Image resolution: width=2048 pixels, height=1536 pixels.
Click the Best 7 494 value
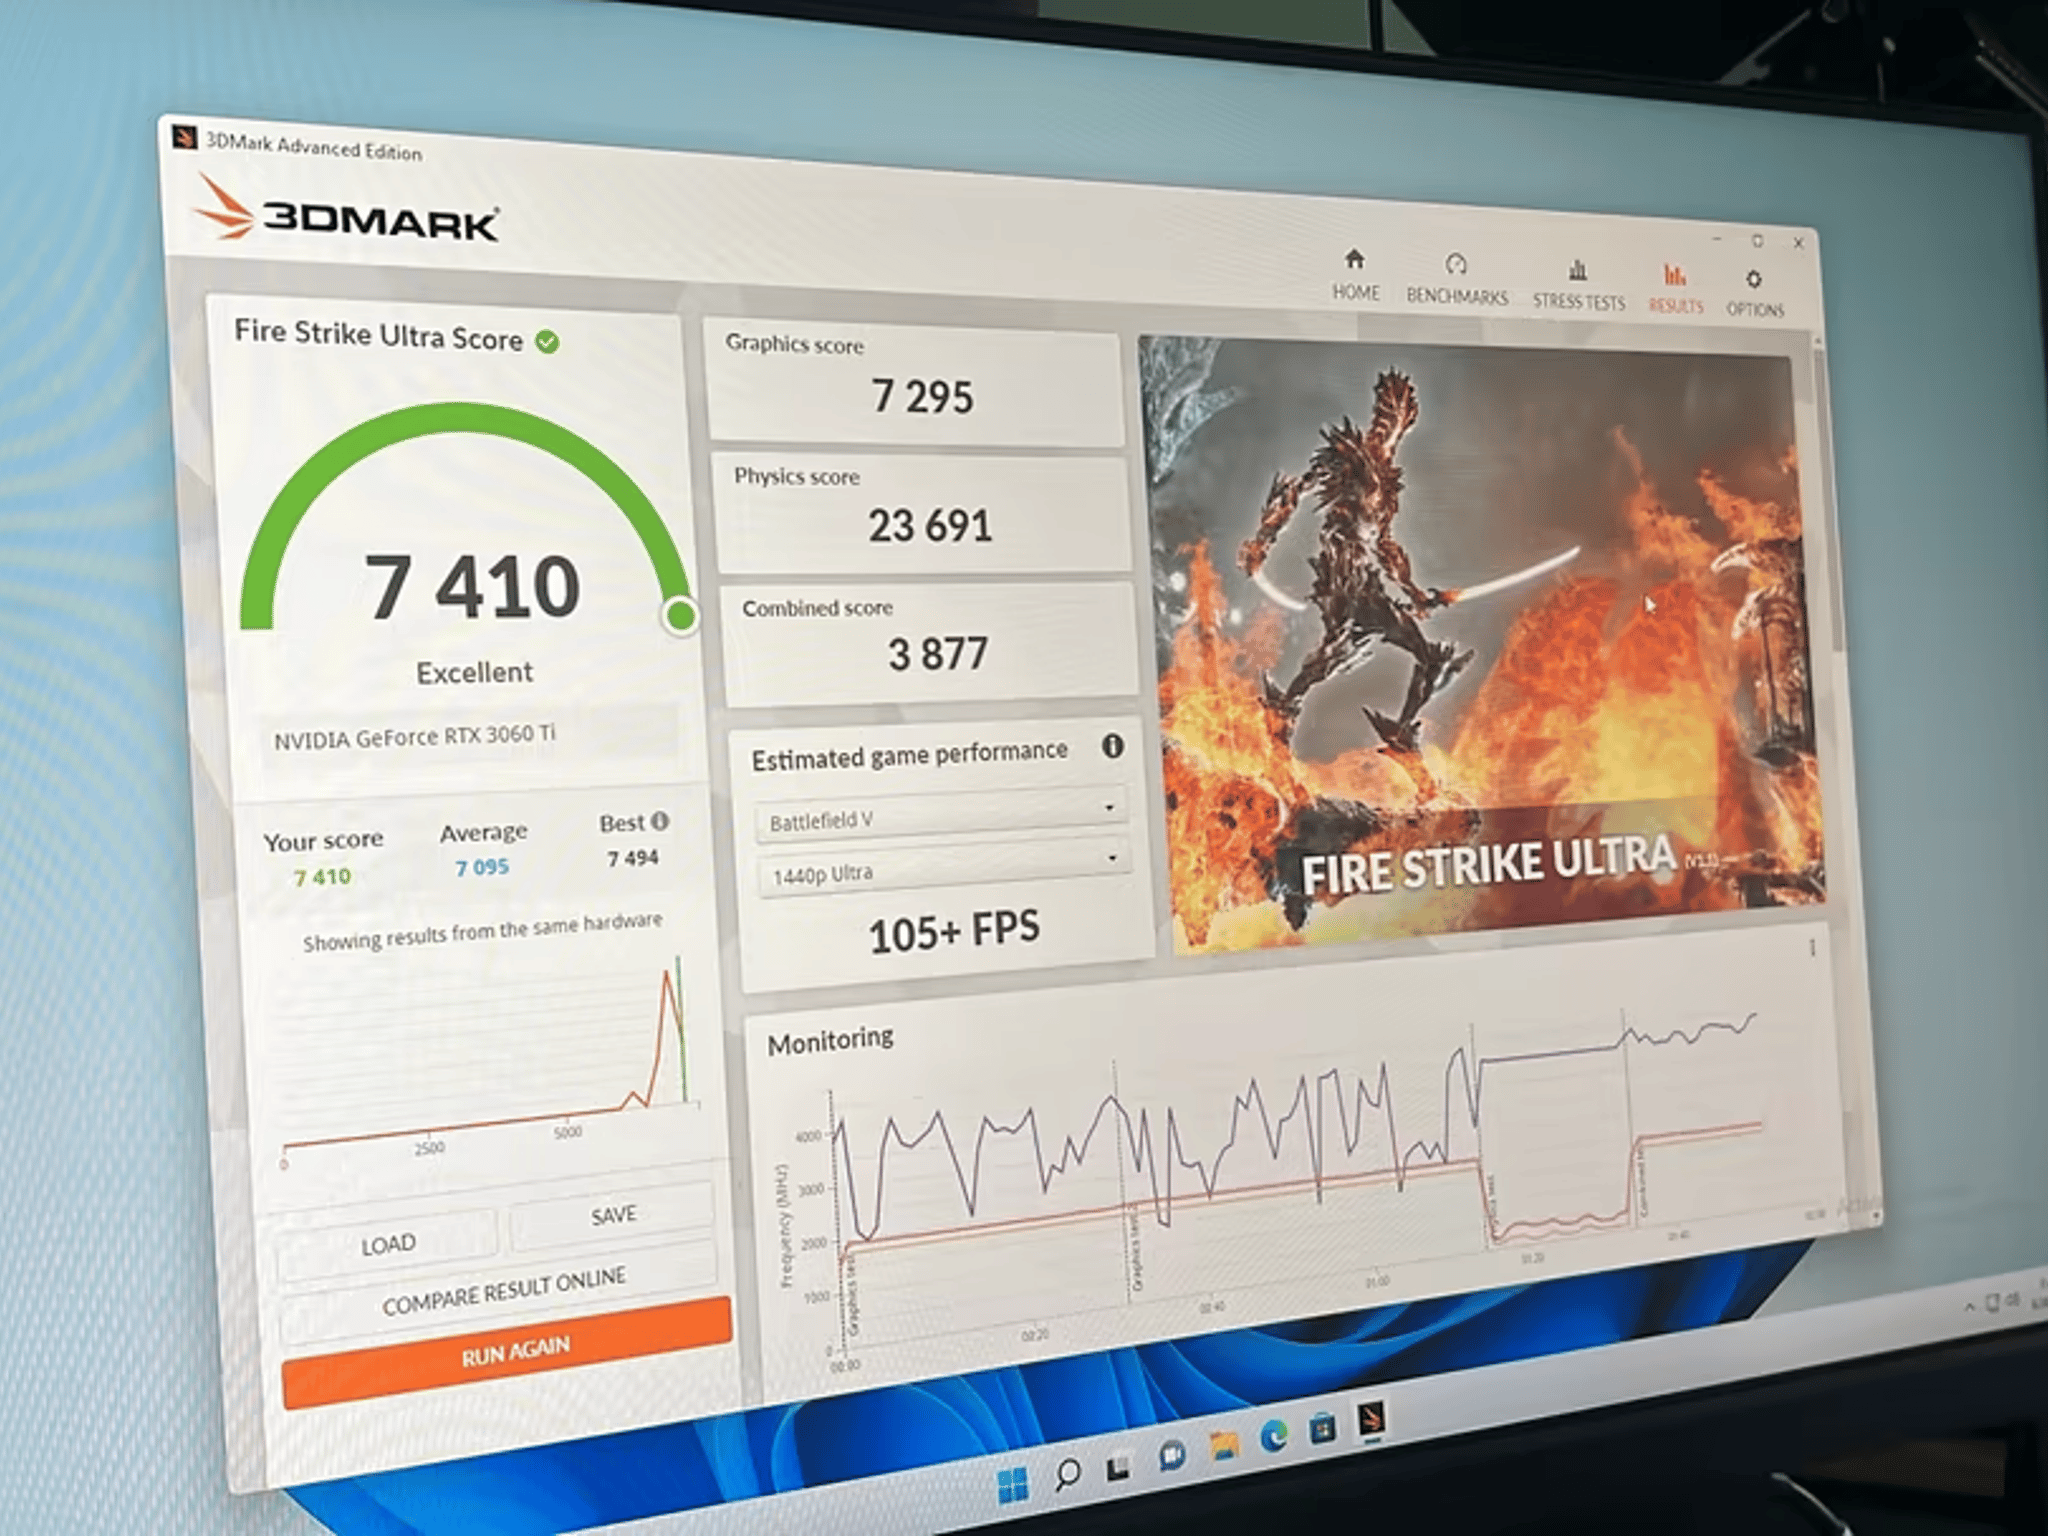pyautogui.click(x=632, y=857)
